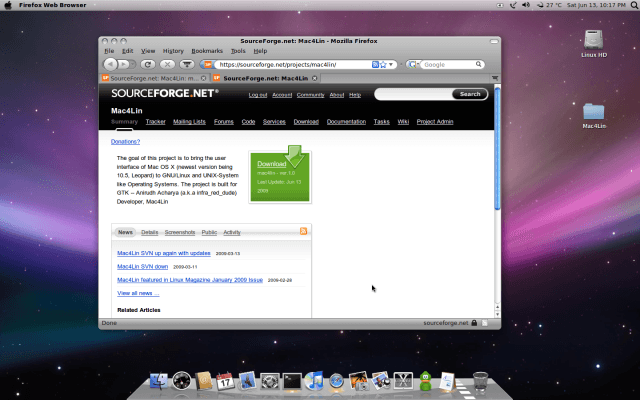Switch to the first SourceForge.net: Mac4Lin: m... tab

(x=155, y=78)
